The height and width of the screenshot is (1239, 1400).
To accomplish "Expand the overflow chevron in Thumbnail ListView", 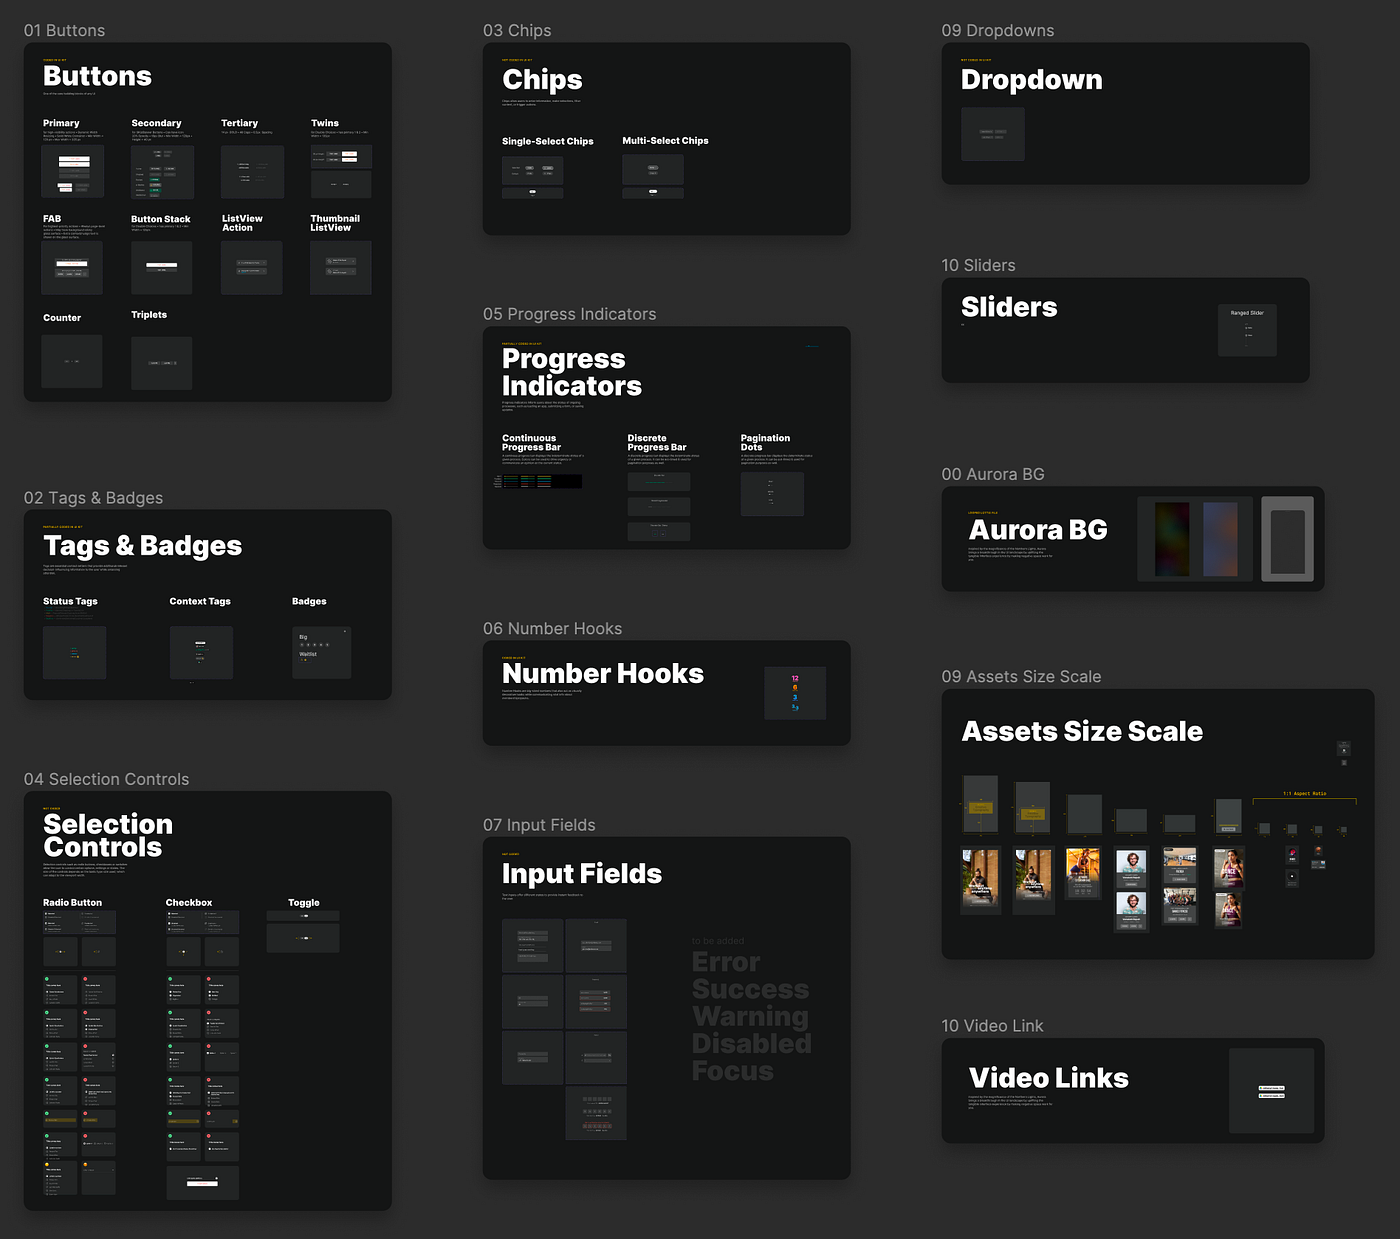I will (352, 261).
